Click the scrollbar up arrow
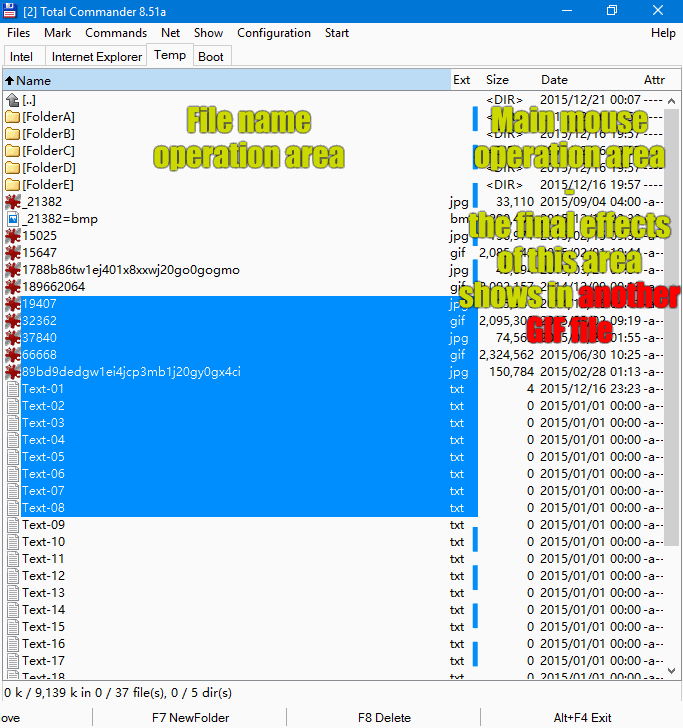The height and width of the screenshot is (728, 683). [x=671, y=101]
